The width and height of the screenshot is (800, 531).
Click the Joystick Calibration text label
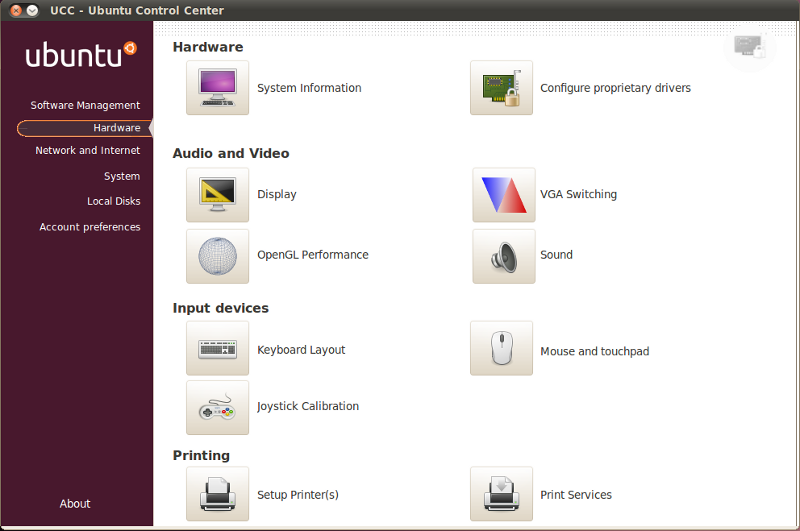pos(308,406)
